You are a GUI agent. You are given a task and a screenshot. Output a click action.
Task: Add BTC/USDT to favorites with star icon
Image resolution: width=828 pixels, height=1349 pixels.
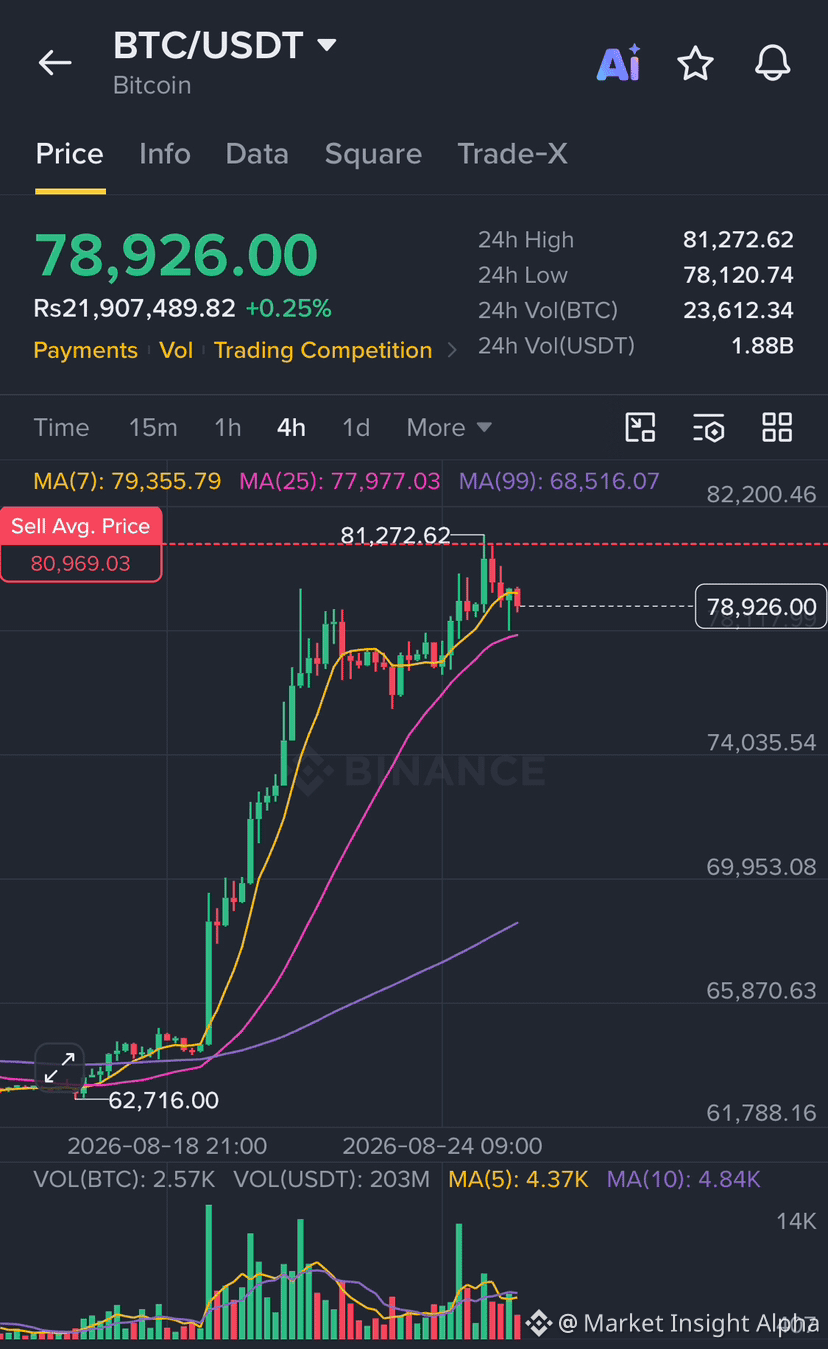coord(695,64)
